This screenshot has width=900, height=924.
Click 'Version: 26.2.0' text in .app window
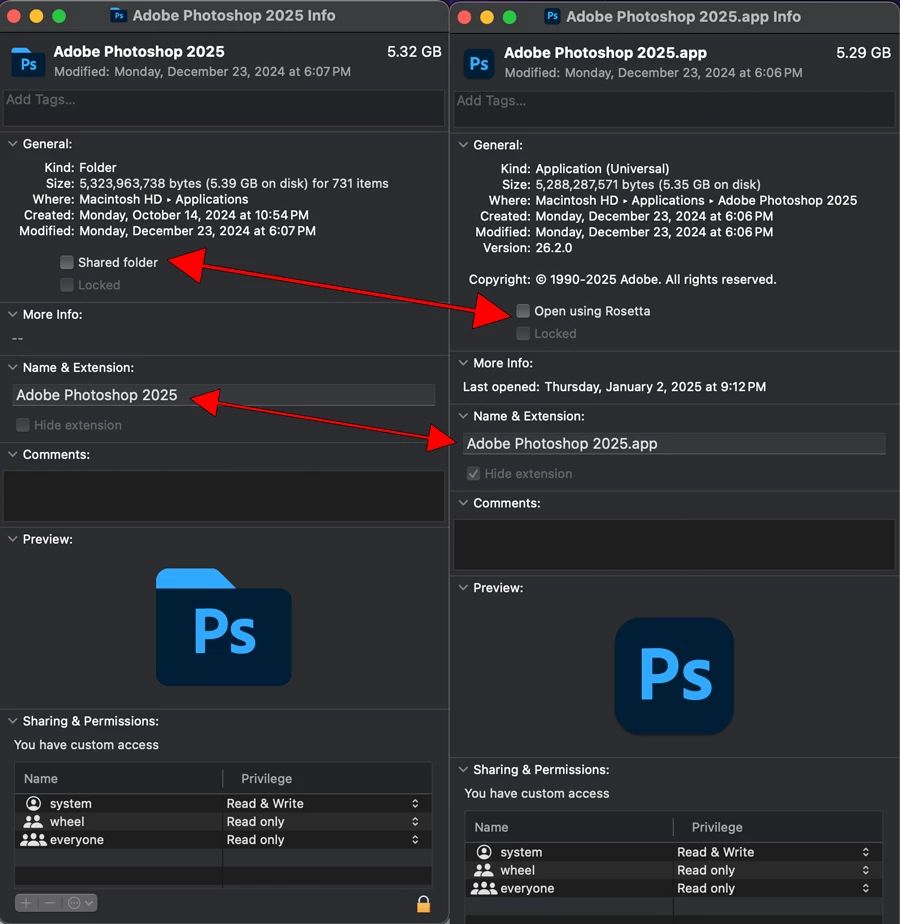click(x=528, y=248)
